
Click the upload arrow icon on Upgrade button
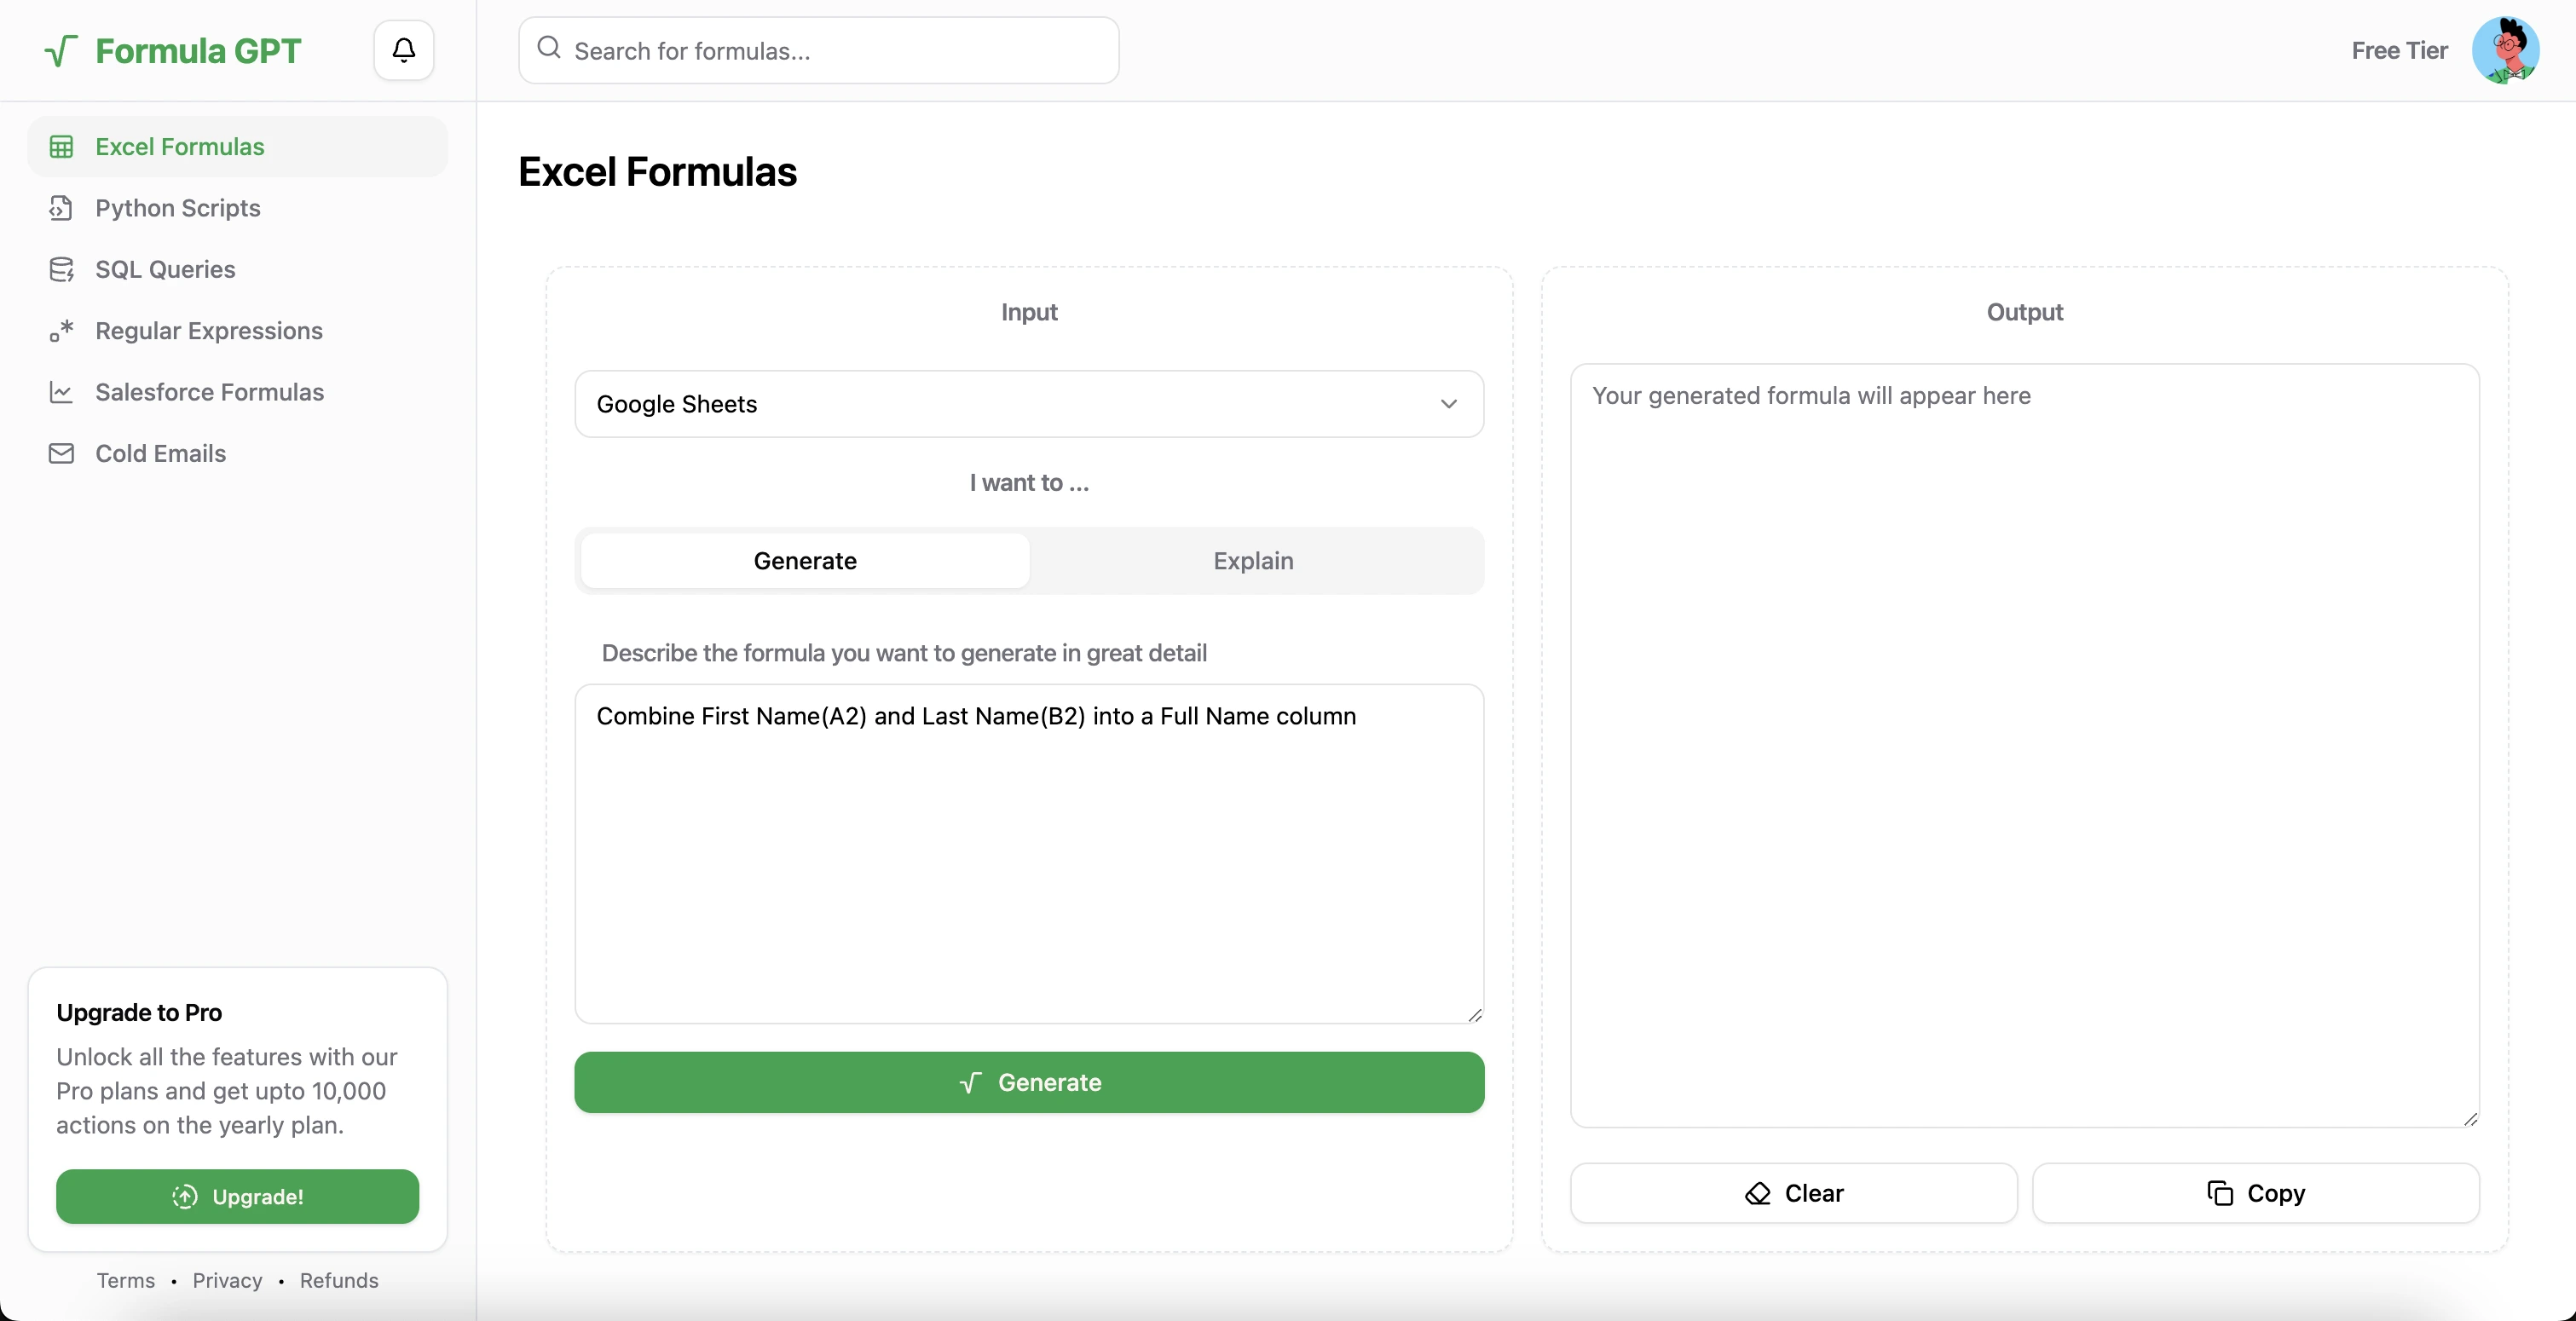click(185, 1197)
